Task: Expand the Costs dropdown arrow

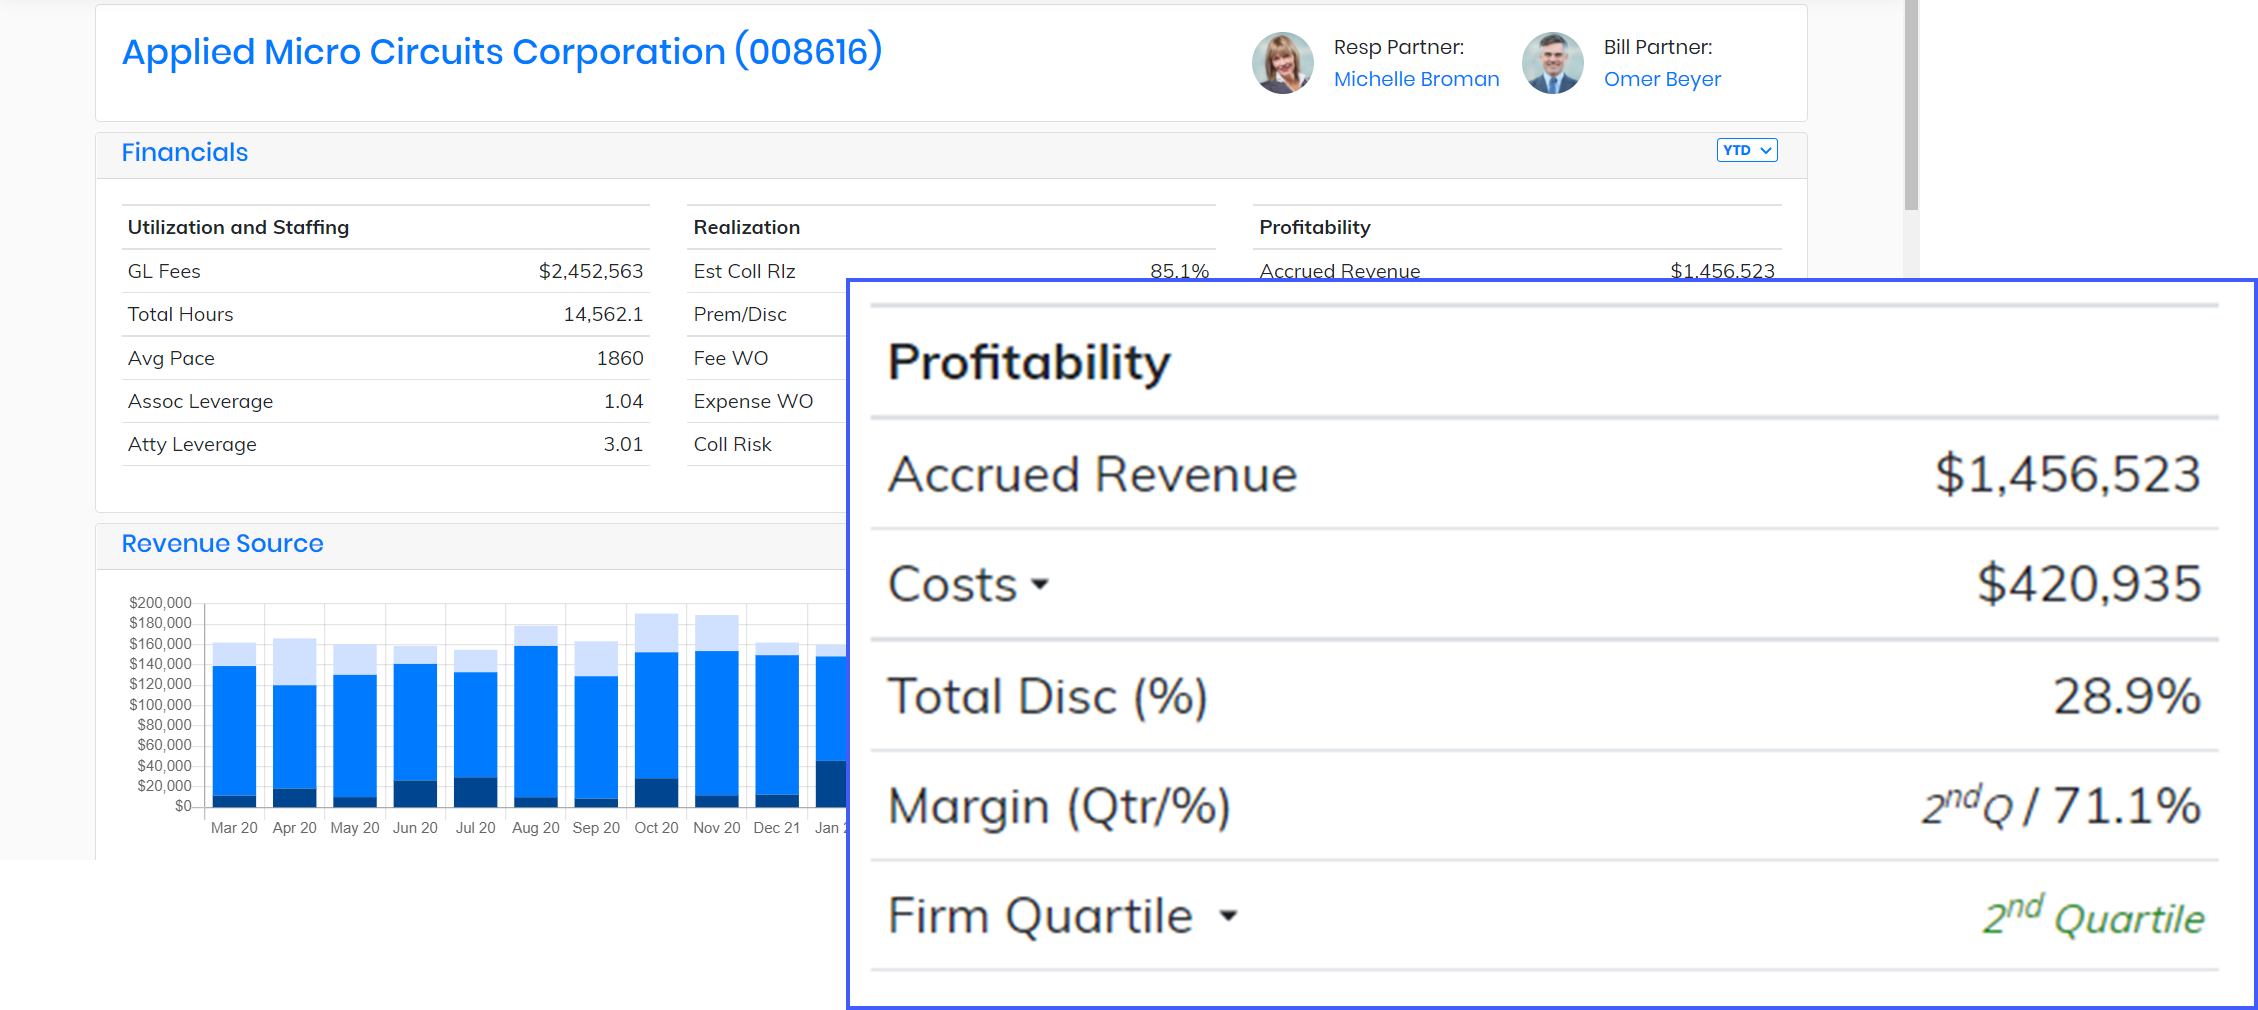Action: (1040, 584)
